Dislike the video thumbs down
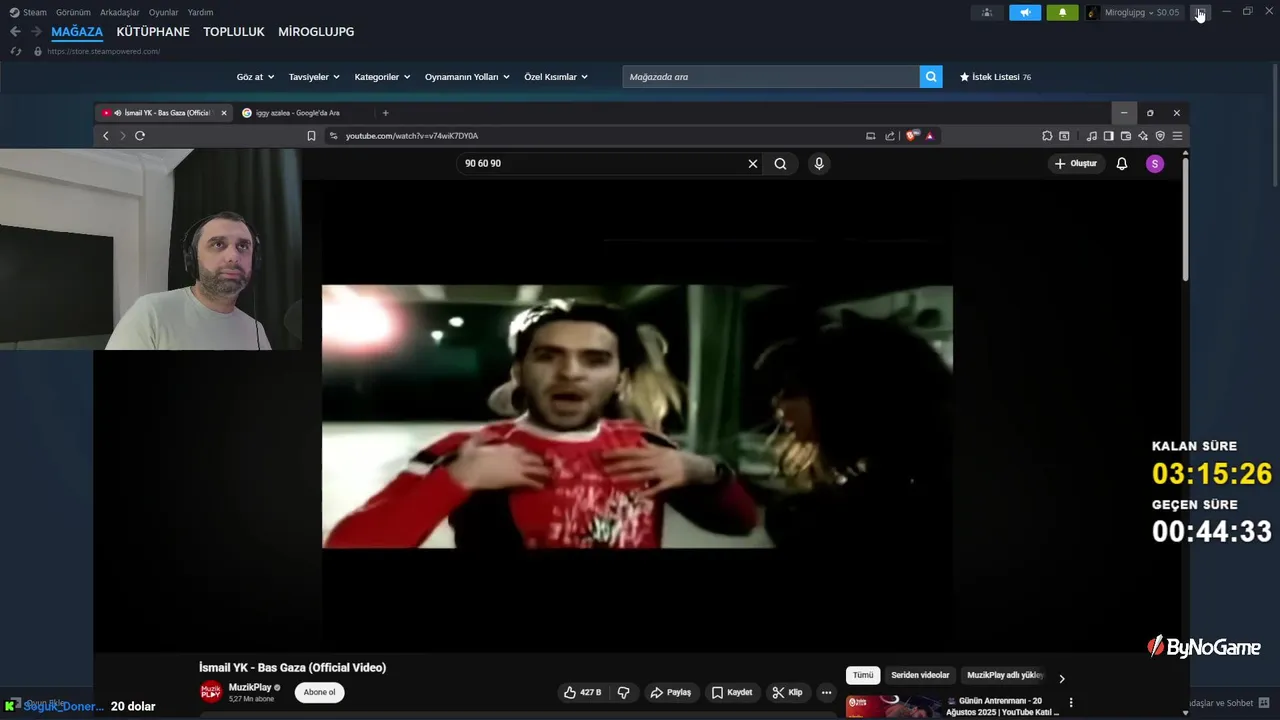The image size is (1280, 720). tap(623, 692)
